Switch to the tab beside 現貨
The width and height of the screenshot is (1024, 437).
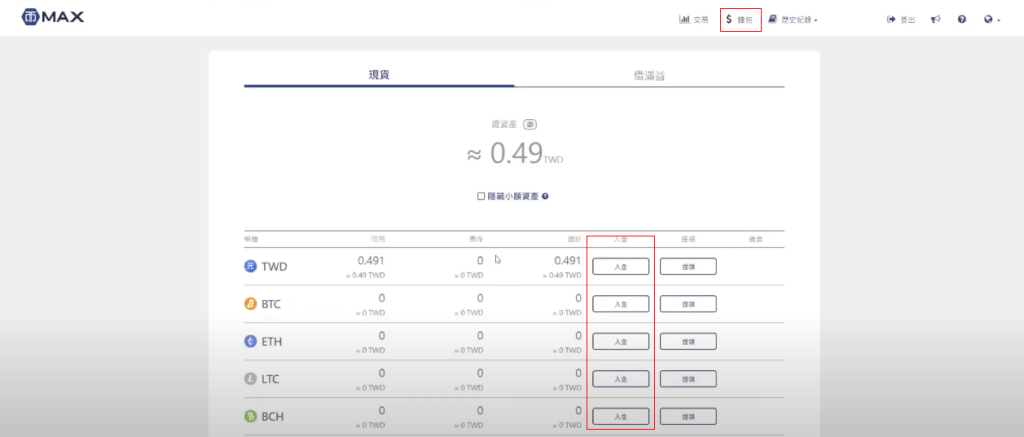pyautogui.click(x=649, y=75)
